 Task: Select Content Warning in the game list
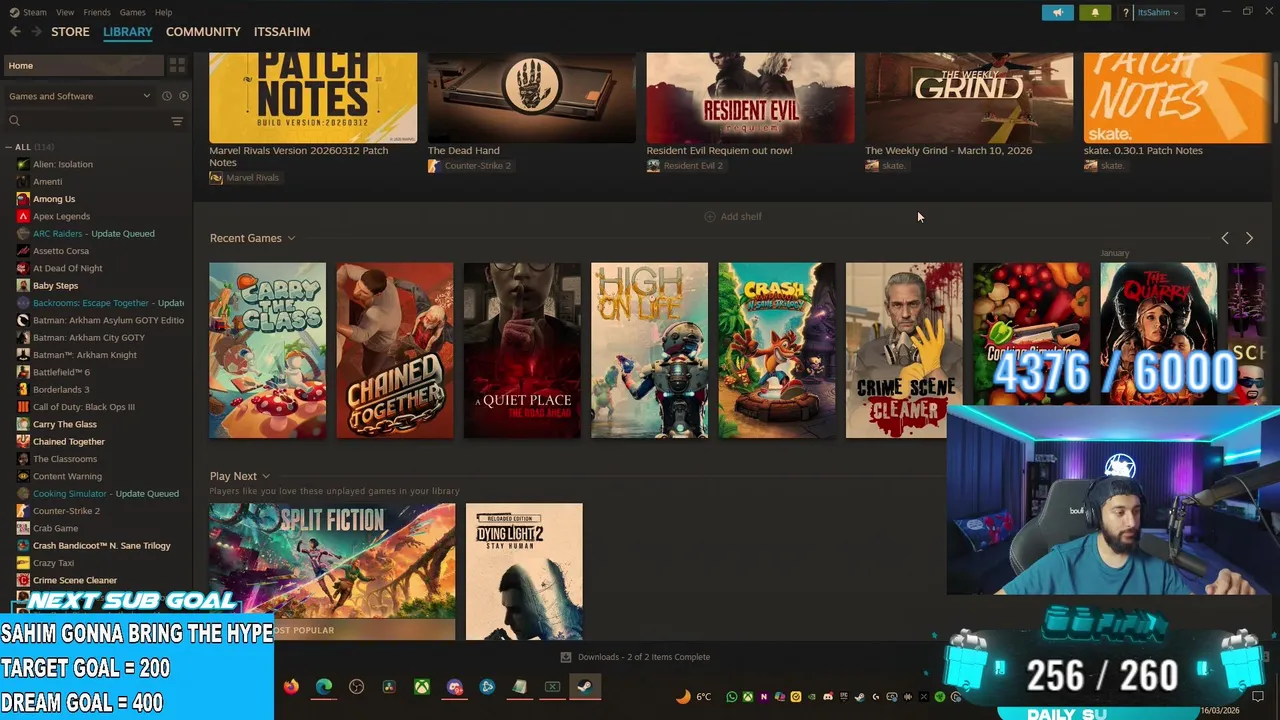point(67,476)
